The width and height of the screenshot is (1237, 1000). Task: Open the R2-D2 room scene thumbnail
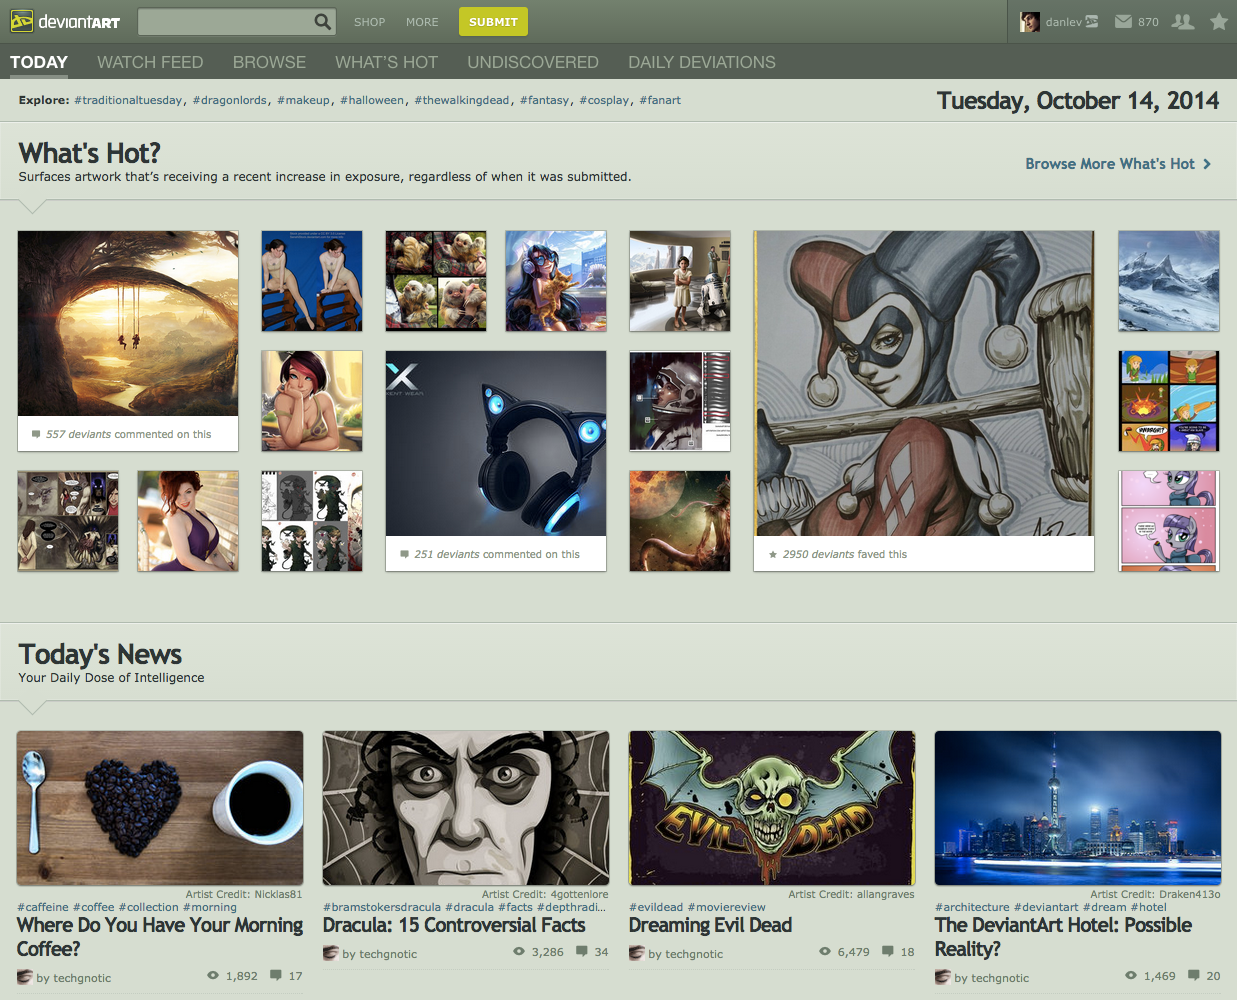[x=680, y=281]
